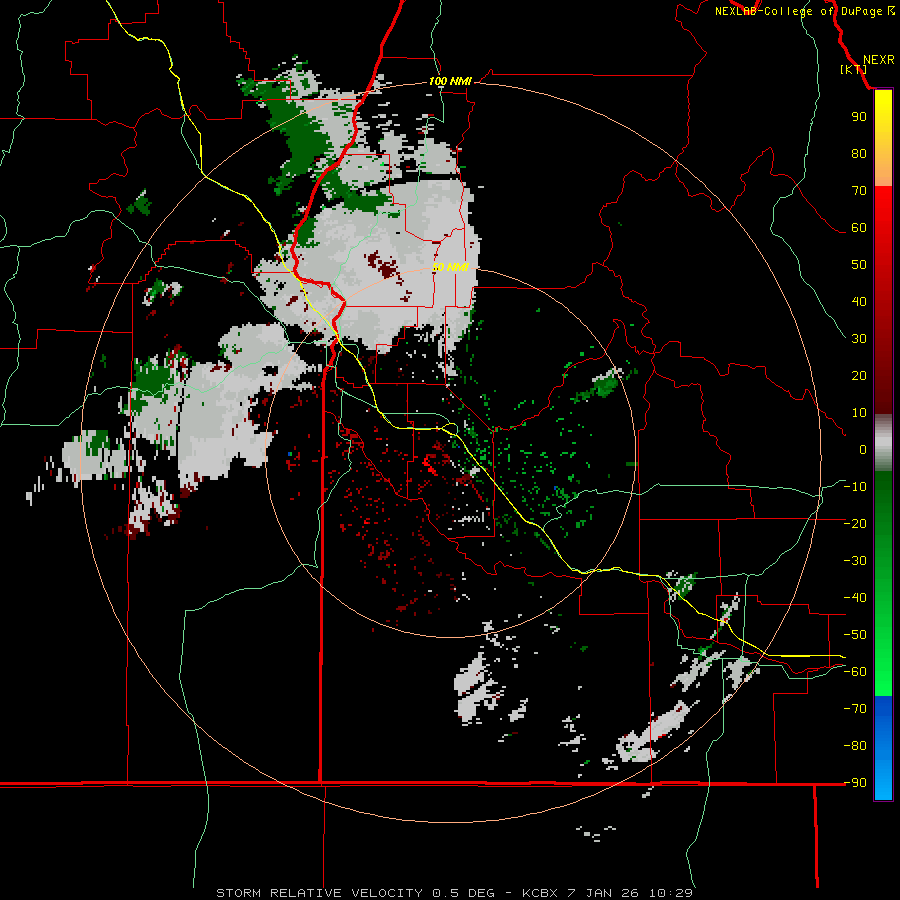Click the -20 value on the velocity scale
Screen dimensions: 900x900
tap(855, 524)
